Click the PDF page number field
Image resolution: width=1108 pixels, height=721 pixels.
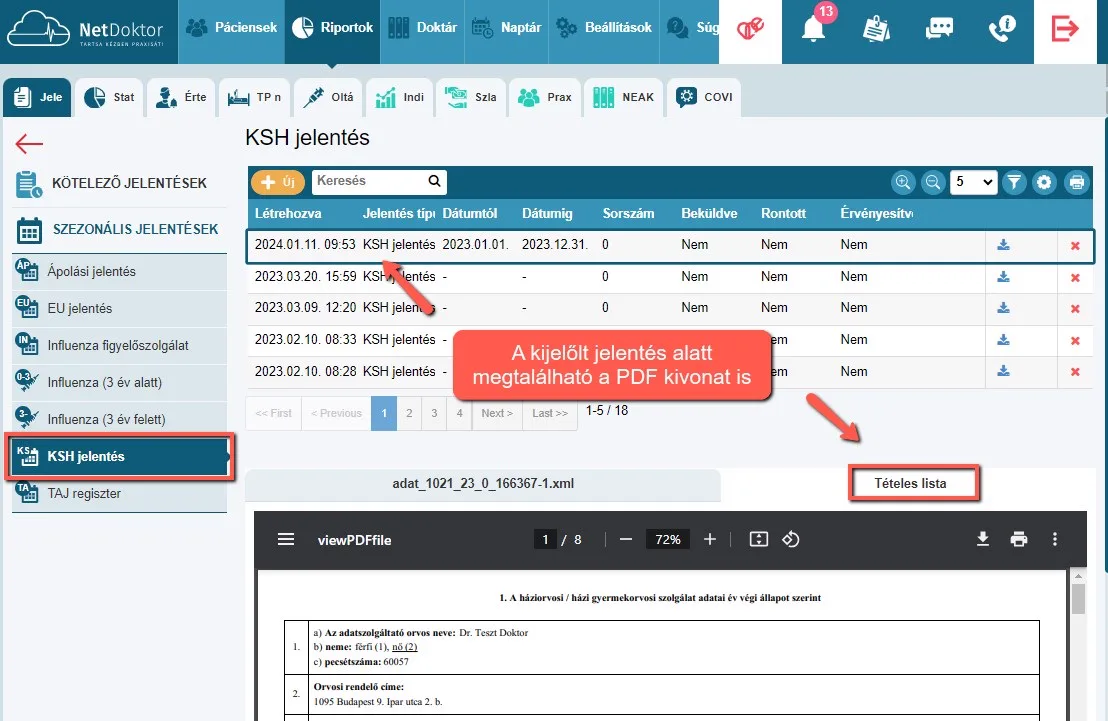pos(545,540)
